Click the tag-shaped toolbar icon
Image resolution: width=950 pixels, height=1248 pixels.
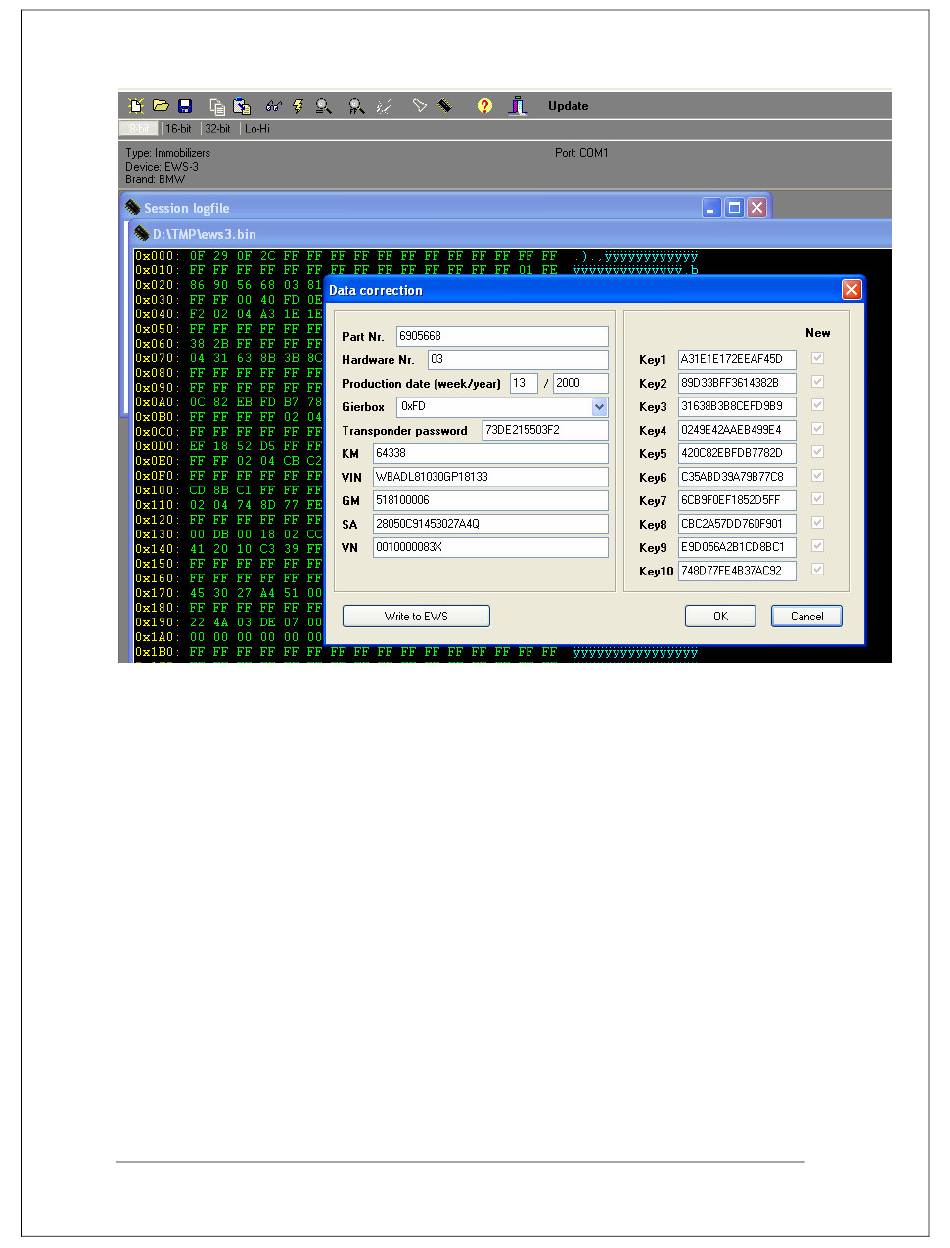420,106
